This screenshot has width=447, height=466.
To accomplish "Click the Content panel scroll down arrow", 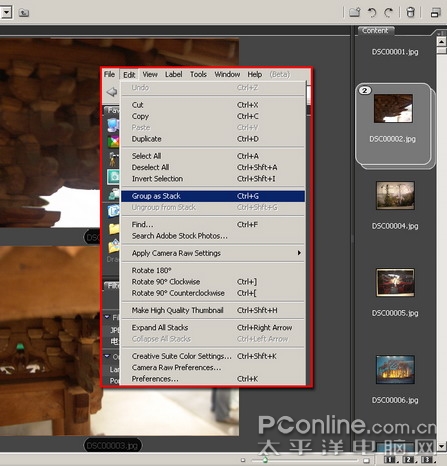I will pos(441,446).
